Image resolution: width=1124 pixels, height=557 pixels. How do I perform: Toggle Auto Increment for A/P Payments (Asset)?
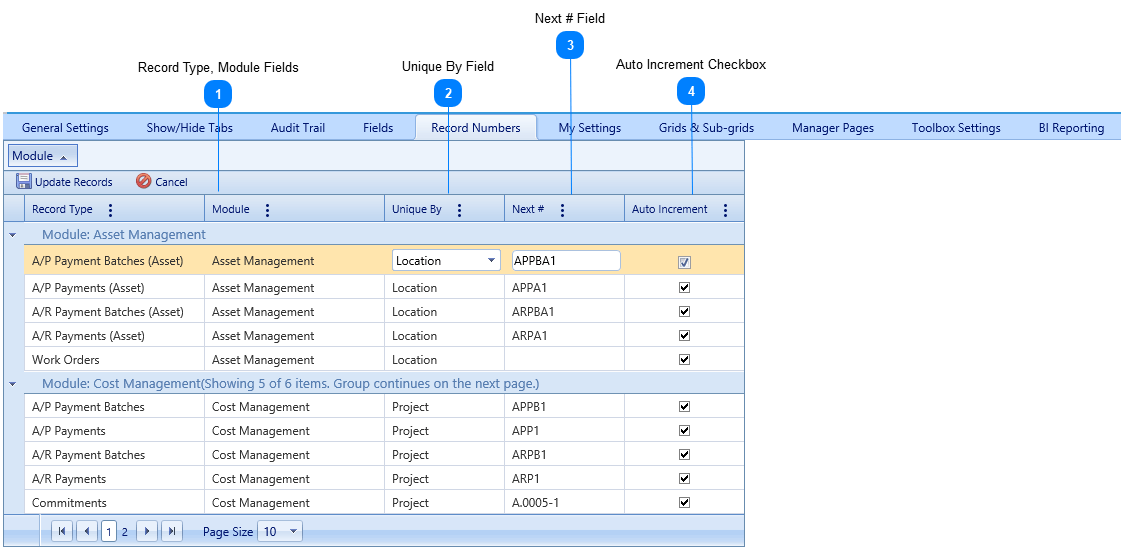click(685, 287)
